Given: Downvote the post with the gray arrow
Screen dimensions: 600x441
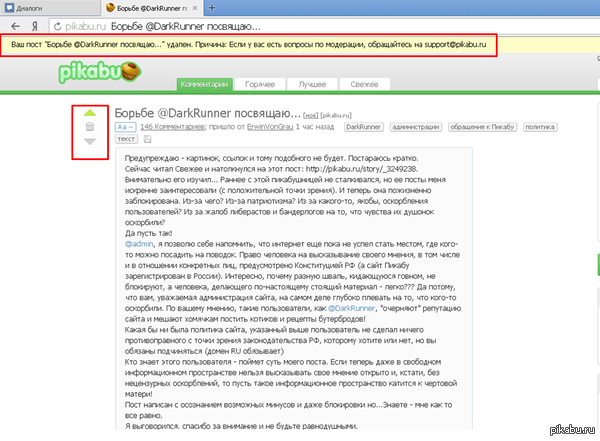Looking at the screenshot, I should point(90,142).
